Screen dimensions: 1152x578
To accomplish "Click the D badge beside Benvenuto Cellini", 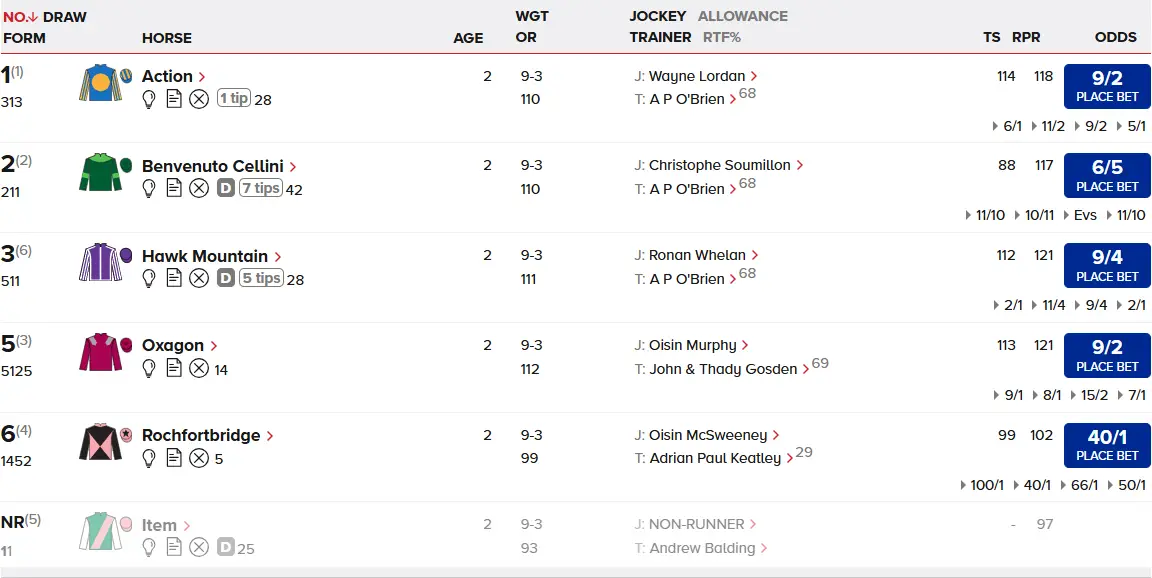I will [226, 188].
